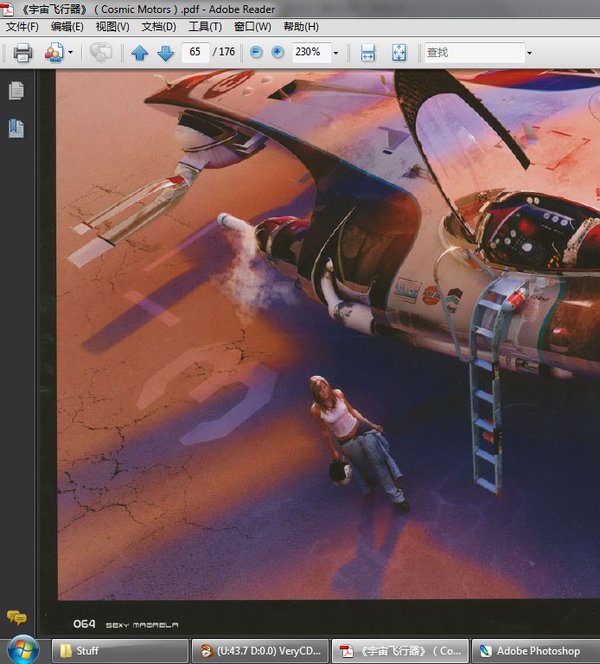Go to next page with down arrow
The width and height of the screenshot is (600, 664).
click(166, 53)
